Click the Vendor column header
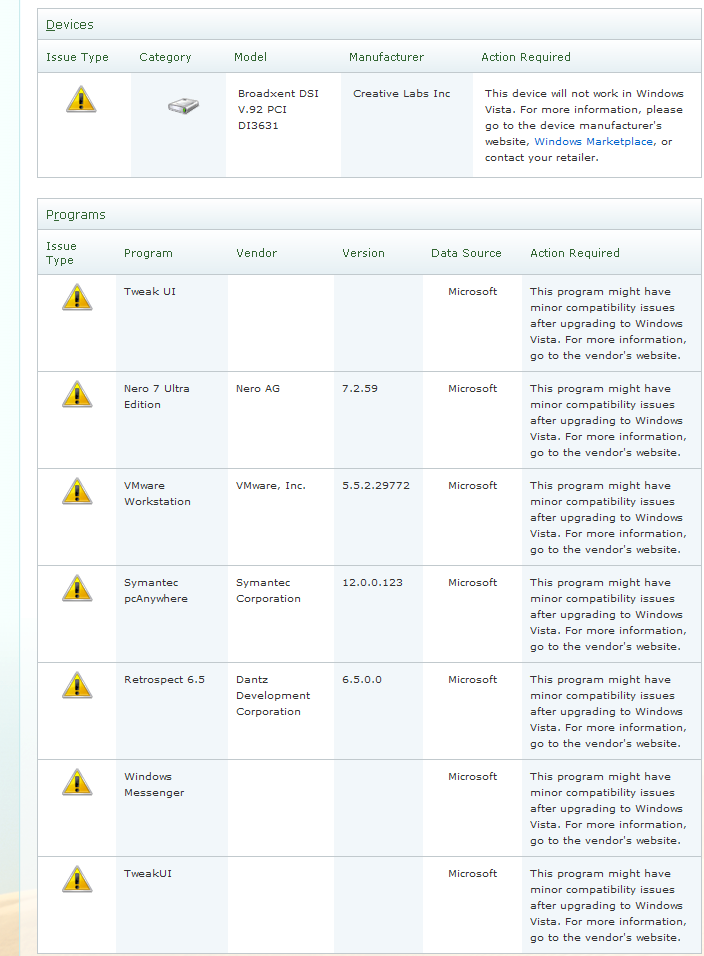The image size is (704, 956). tap(257, 253)
